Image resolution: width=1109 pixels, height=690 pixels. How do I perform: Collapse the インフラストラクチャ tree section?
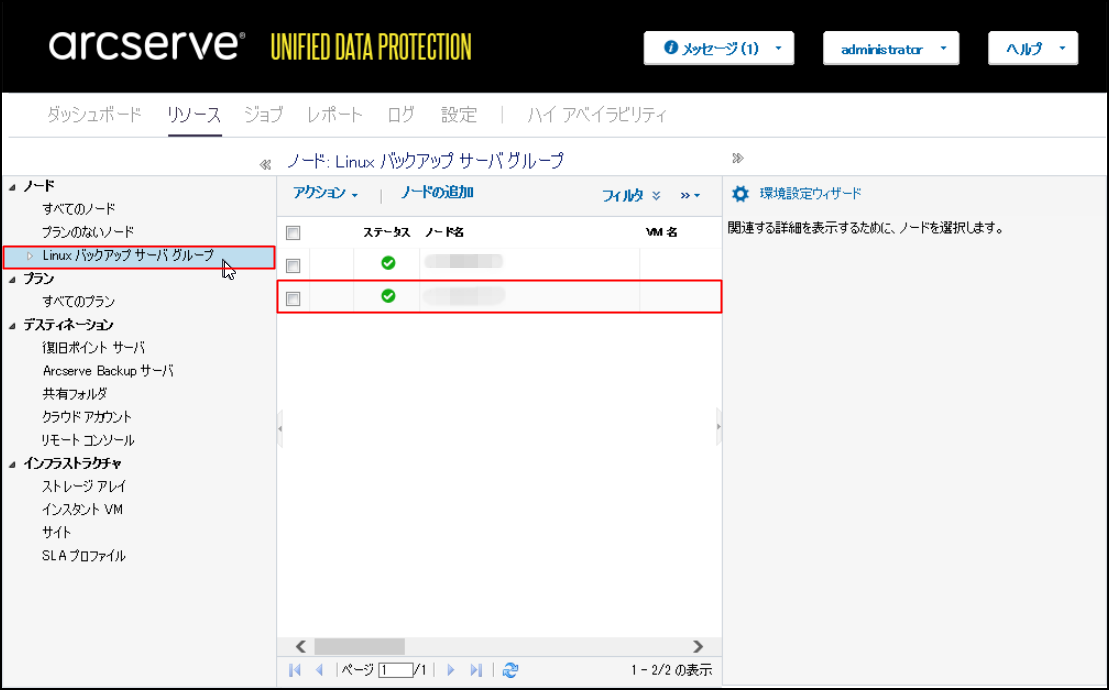click(x=12, y=464)
